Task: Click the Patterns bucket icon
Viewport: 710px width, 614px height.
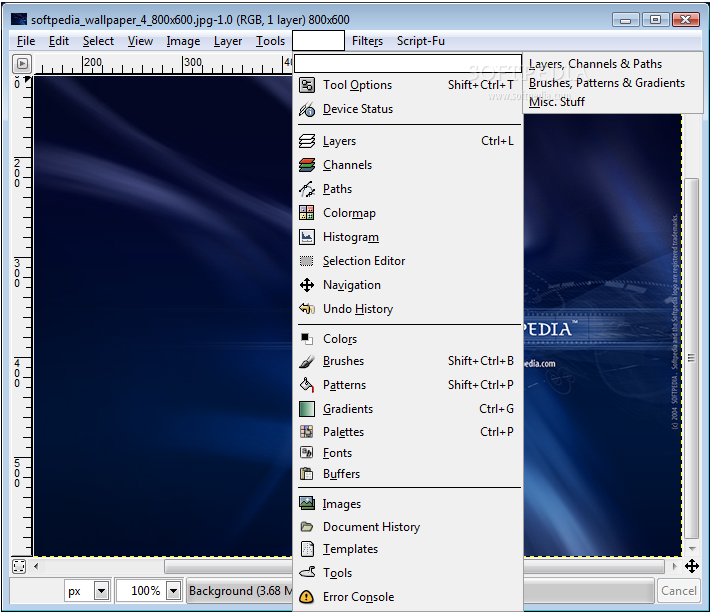Action: click(307, 385)
